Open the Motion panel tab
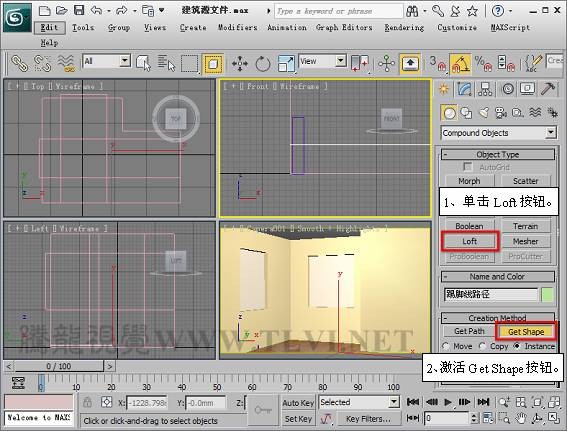 click(x=508, y=89)
